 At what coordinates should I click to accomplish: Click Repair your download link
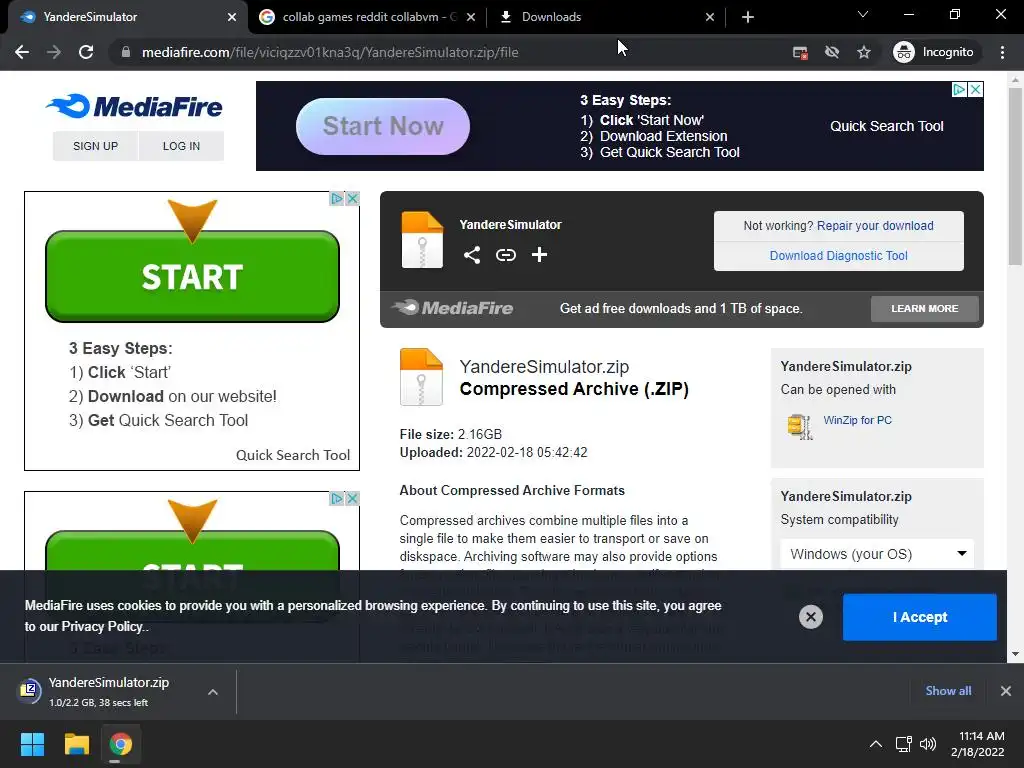tap(875, 225)
